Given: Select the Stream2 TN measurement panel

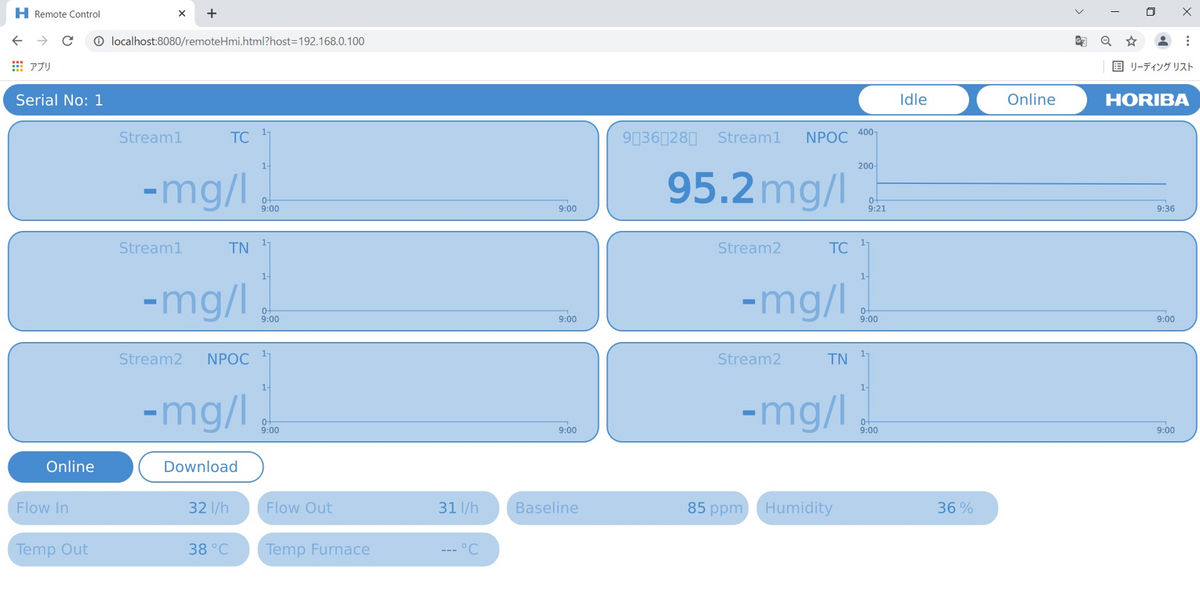Looking at the screenshot, I should point(902,392).
